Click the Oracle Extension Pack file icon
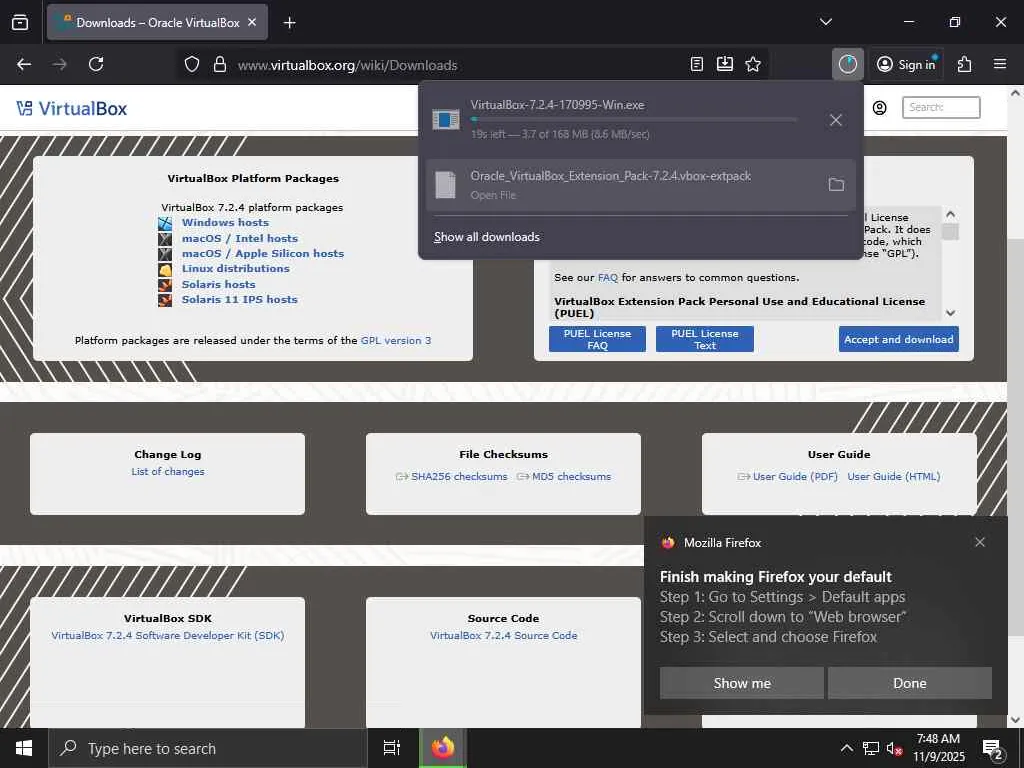 point(445,185)
